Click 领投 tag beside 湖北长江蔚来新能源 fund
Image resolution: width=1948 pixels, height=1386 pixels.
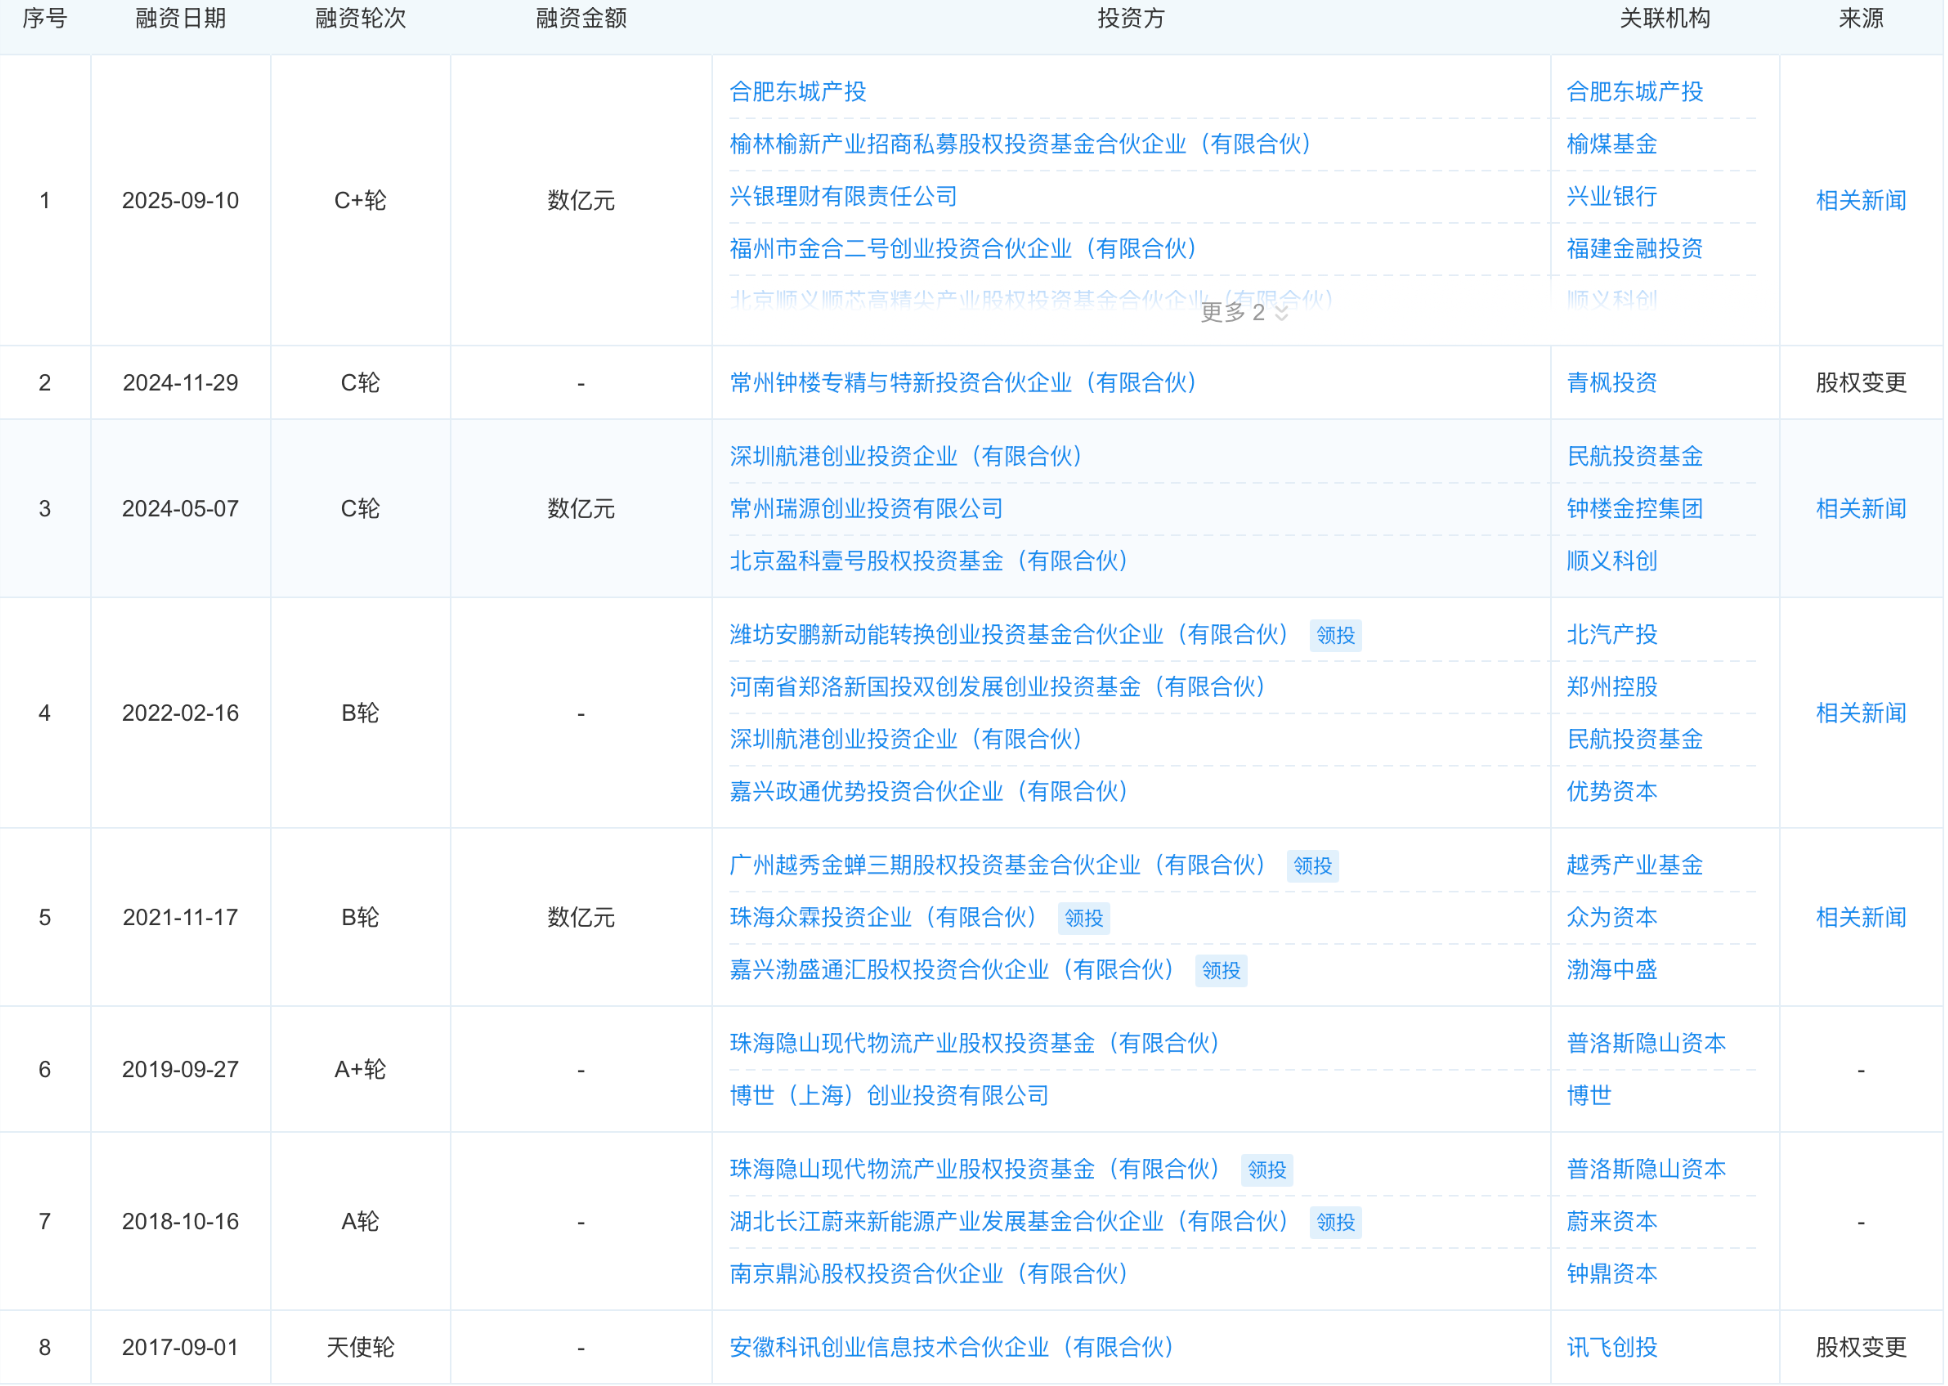pos(1335,1223)
